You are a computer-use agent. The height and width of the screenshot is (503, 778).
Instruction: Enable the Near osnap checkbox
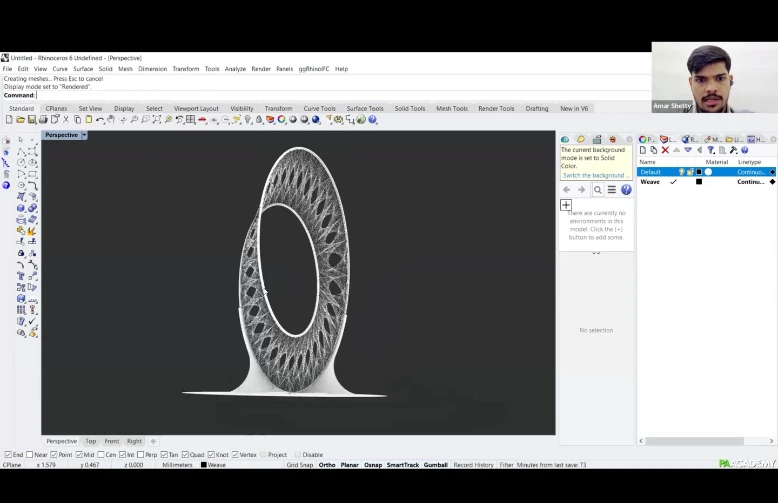pyautogui.click(x=30, y=455)
